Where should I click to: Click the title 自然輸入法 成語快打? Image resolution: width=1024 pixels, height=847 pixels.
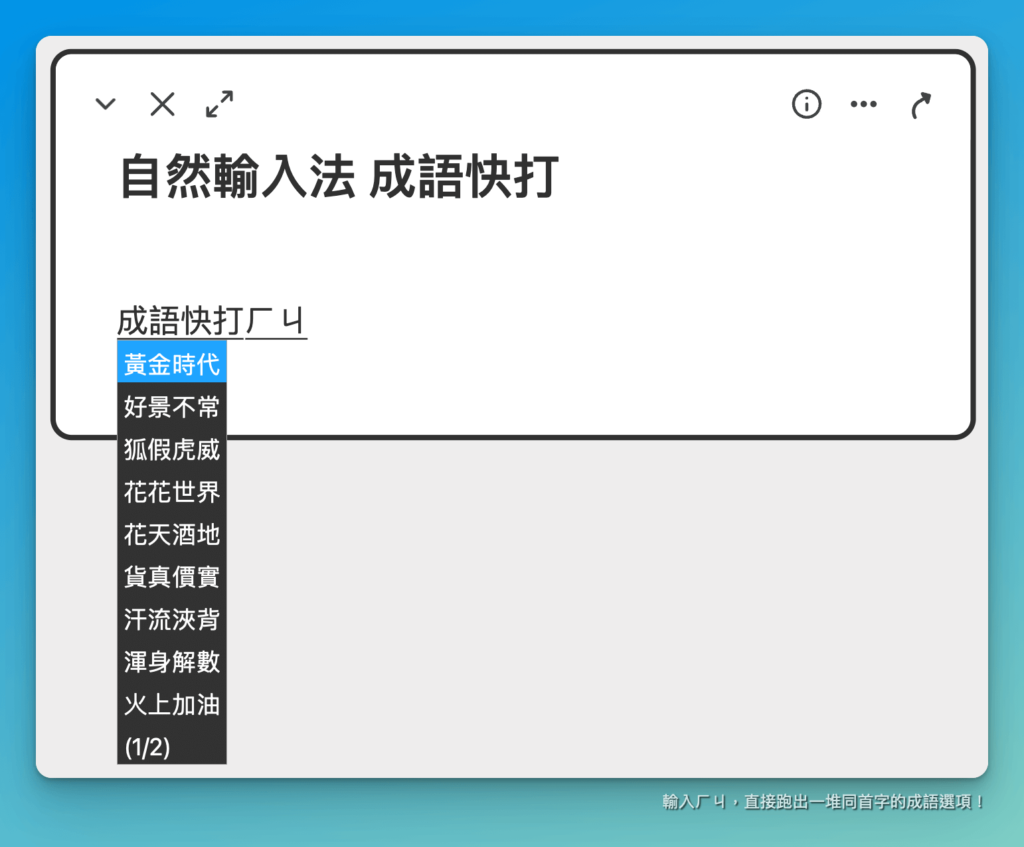click(x=339, y=176)
